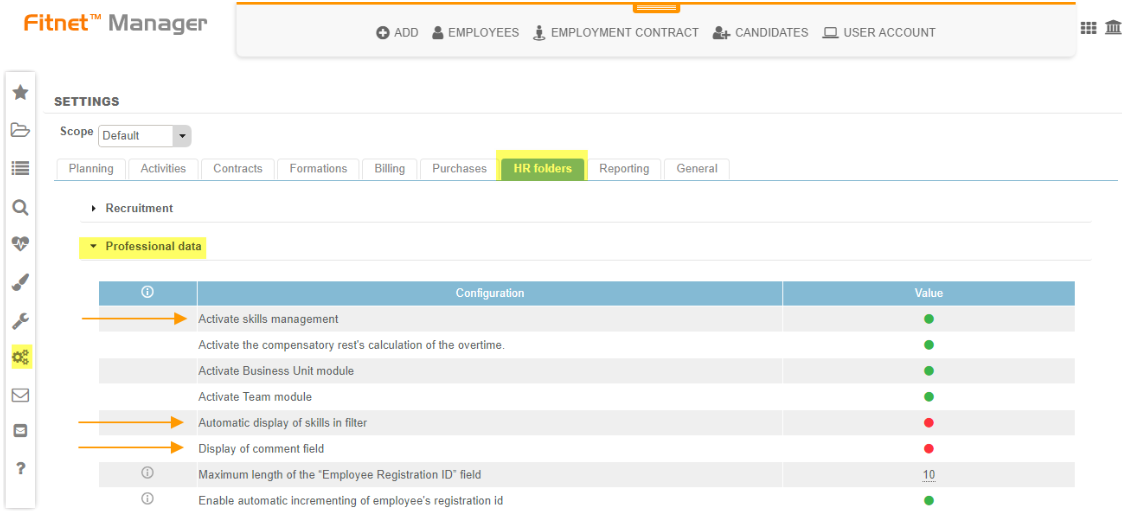Image resolution: width=1122 pixels, height=517 pixels.
Task: Toggle the Activate skills management status dot
Action: pos(928,320)
